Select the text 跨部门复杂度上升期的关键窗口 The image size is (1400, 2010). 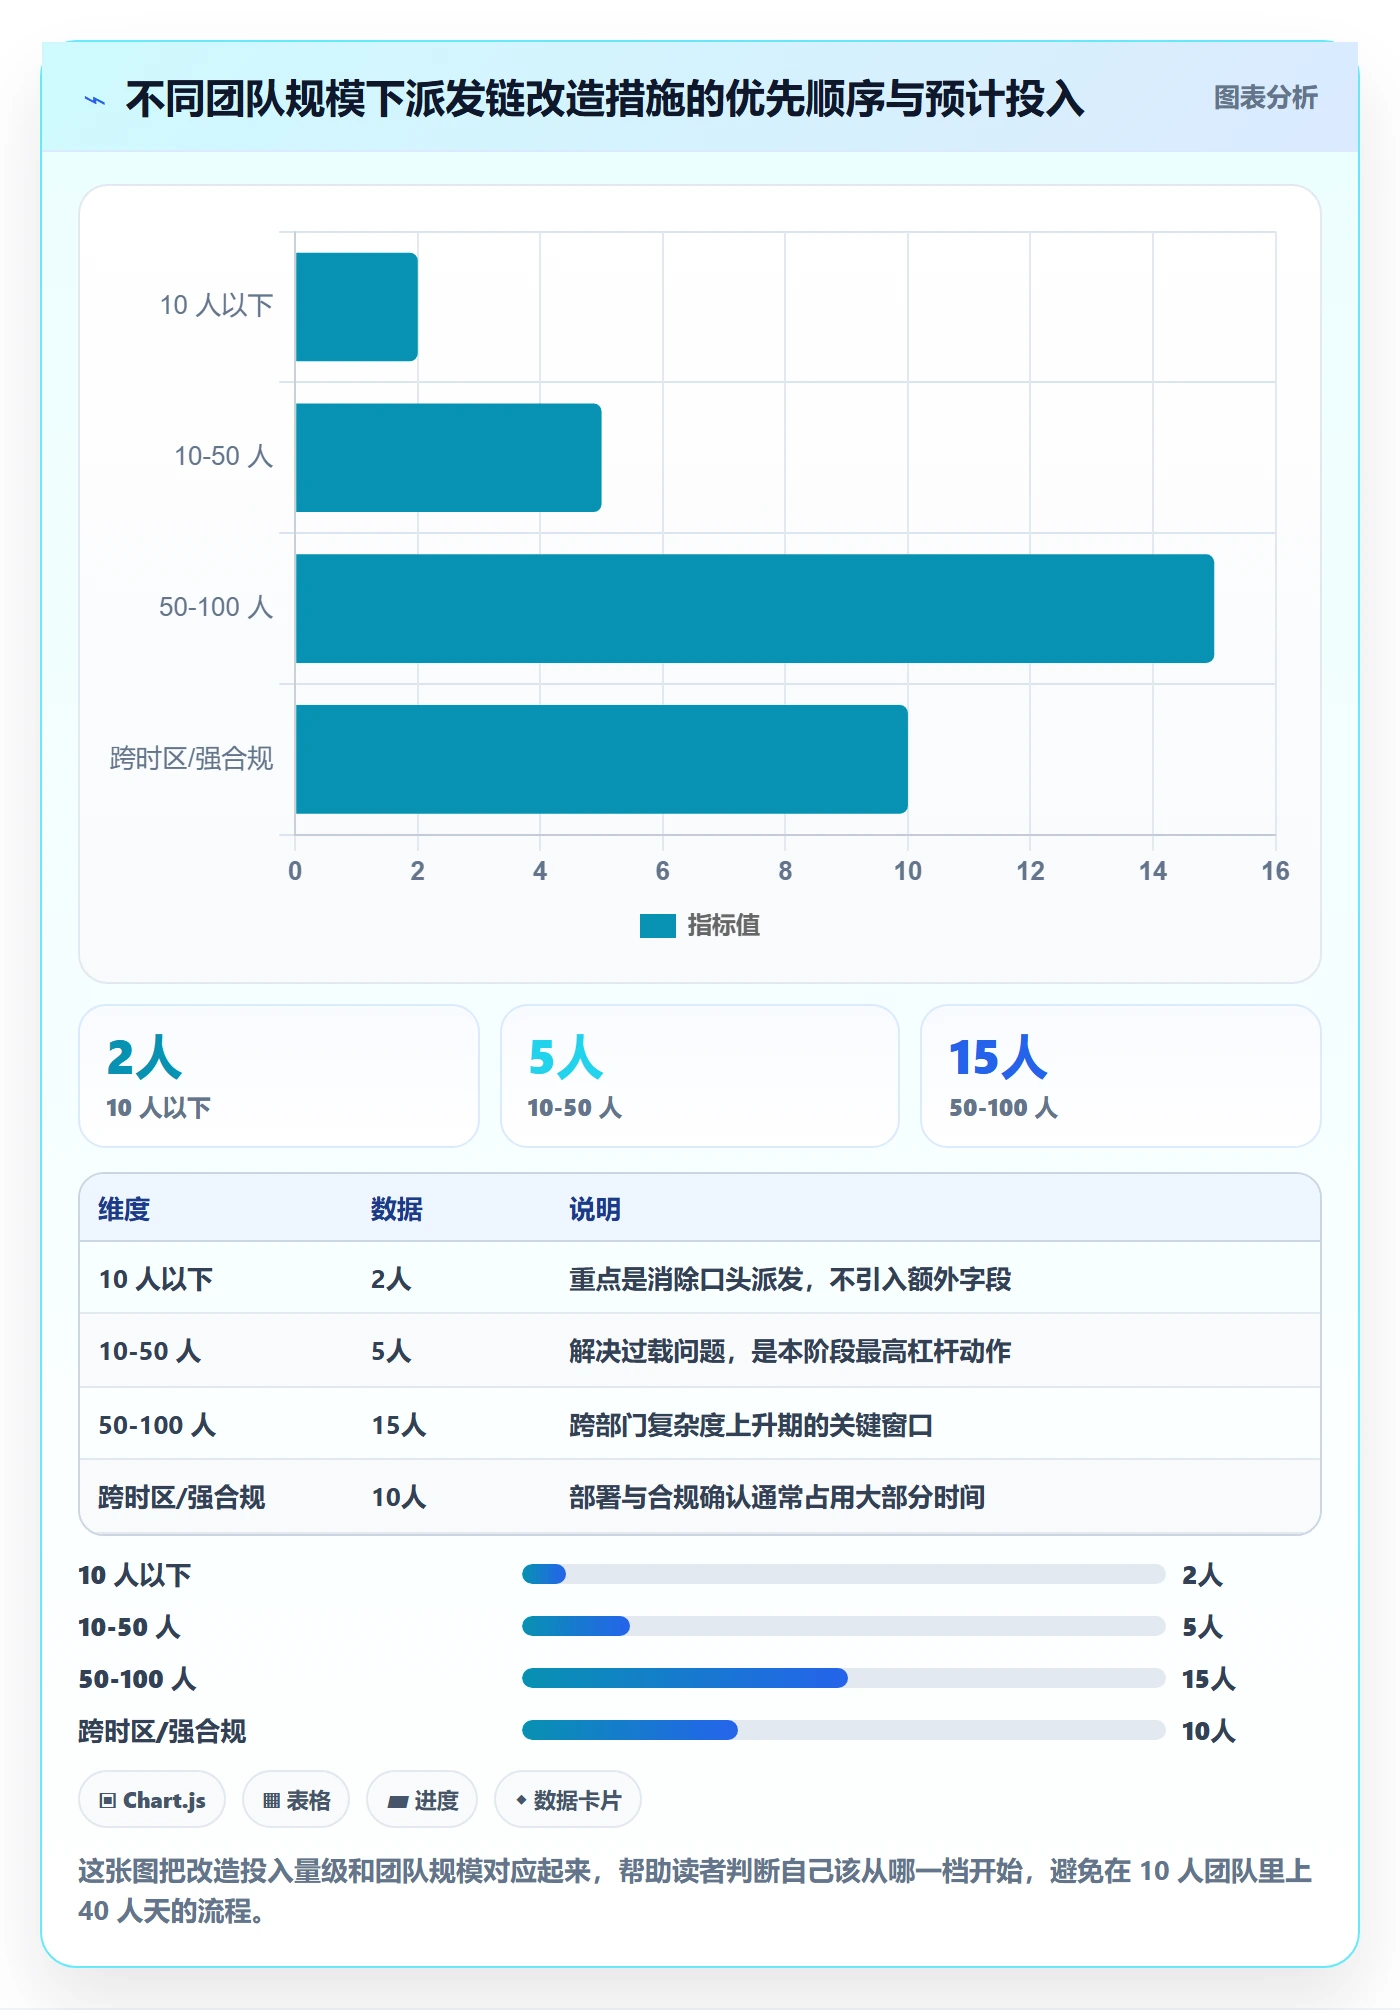[x=751, y=1425]
